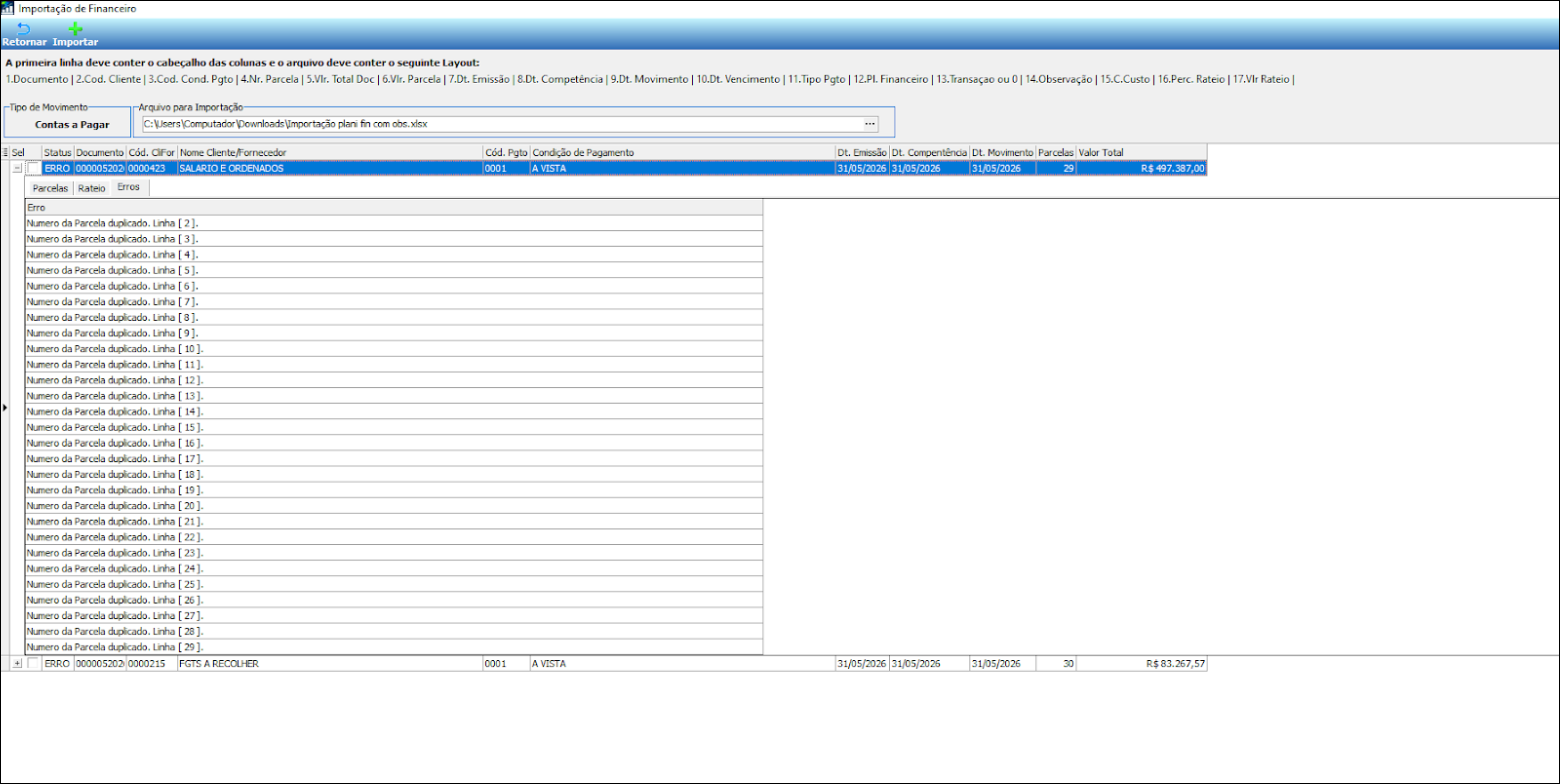This screenshot has height=784, width=1560.
Task: Sort by Cód. CliFor column header
Action: click(152, 152)
